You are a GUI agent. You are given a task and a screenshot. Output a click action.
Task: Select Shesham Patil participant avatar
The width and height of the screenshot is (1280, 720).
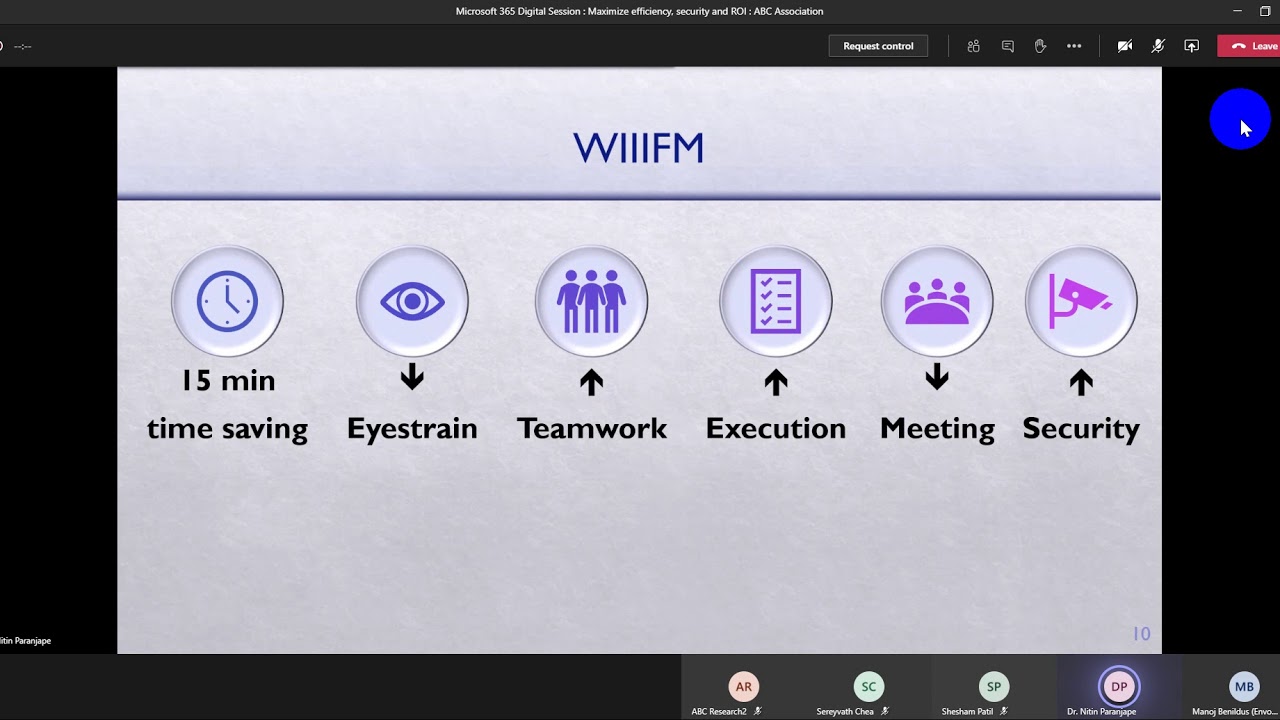pyautogui.click(x=994, y=687)
